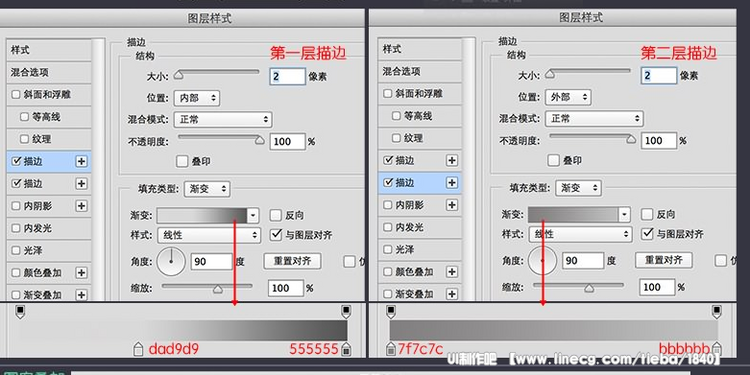This screenshot has height=375, width=750.
Task: Expand gradient picker arrow in the left dialog
Action: [x=253, y=216]
